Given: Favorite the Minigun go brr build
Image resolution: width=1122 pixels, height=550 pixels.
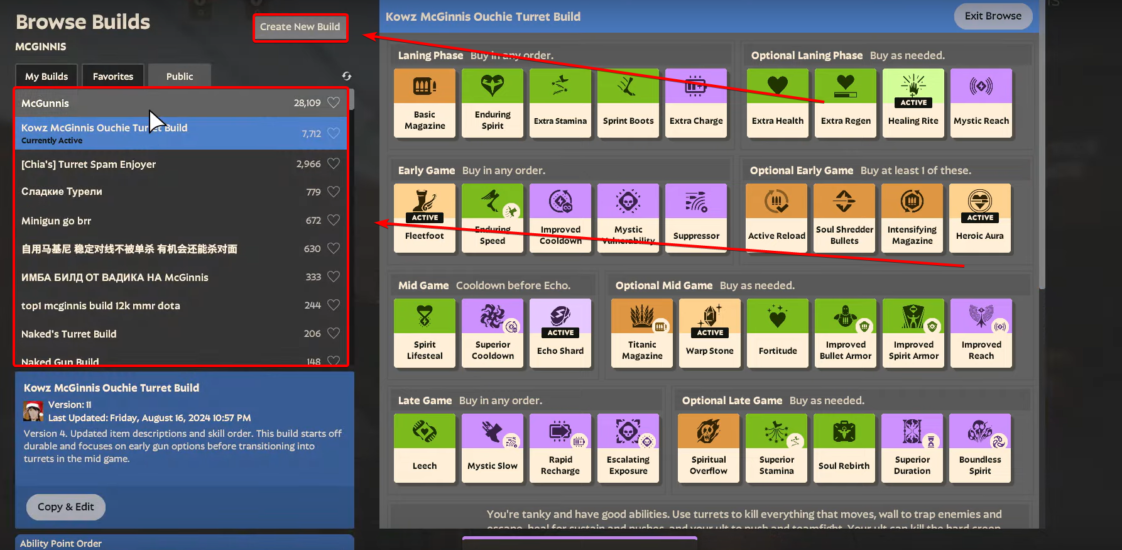Looking at the screenshot, I should coord(333,220).
